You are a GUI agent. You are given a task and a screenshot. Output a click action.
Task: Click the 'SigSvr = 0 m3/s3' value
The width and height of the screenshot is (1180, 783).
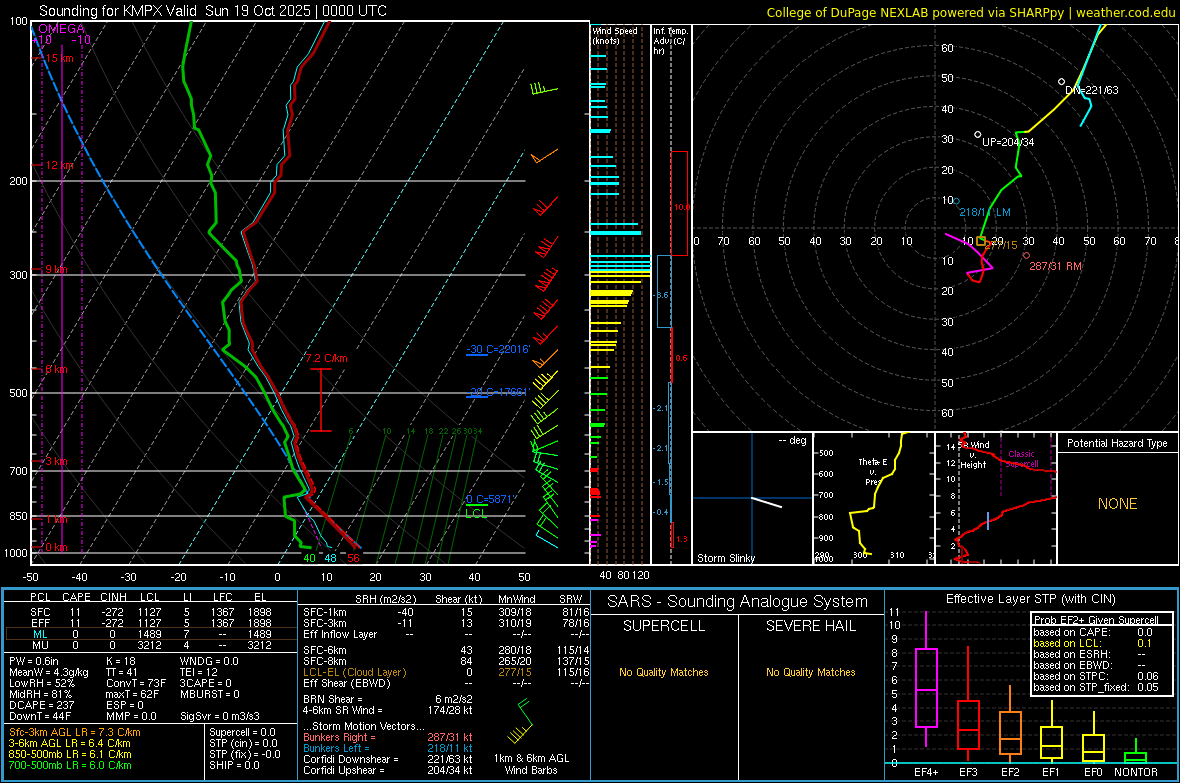[x=220, y=716]
